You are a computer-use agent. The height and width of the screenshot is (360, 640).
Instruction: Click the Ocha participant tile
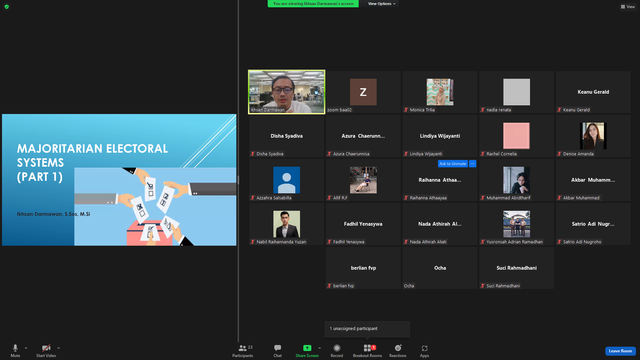(440, 268)
